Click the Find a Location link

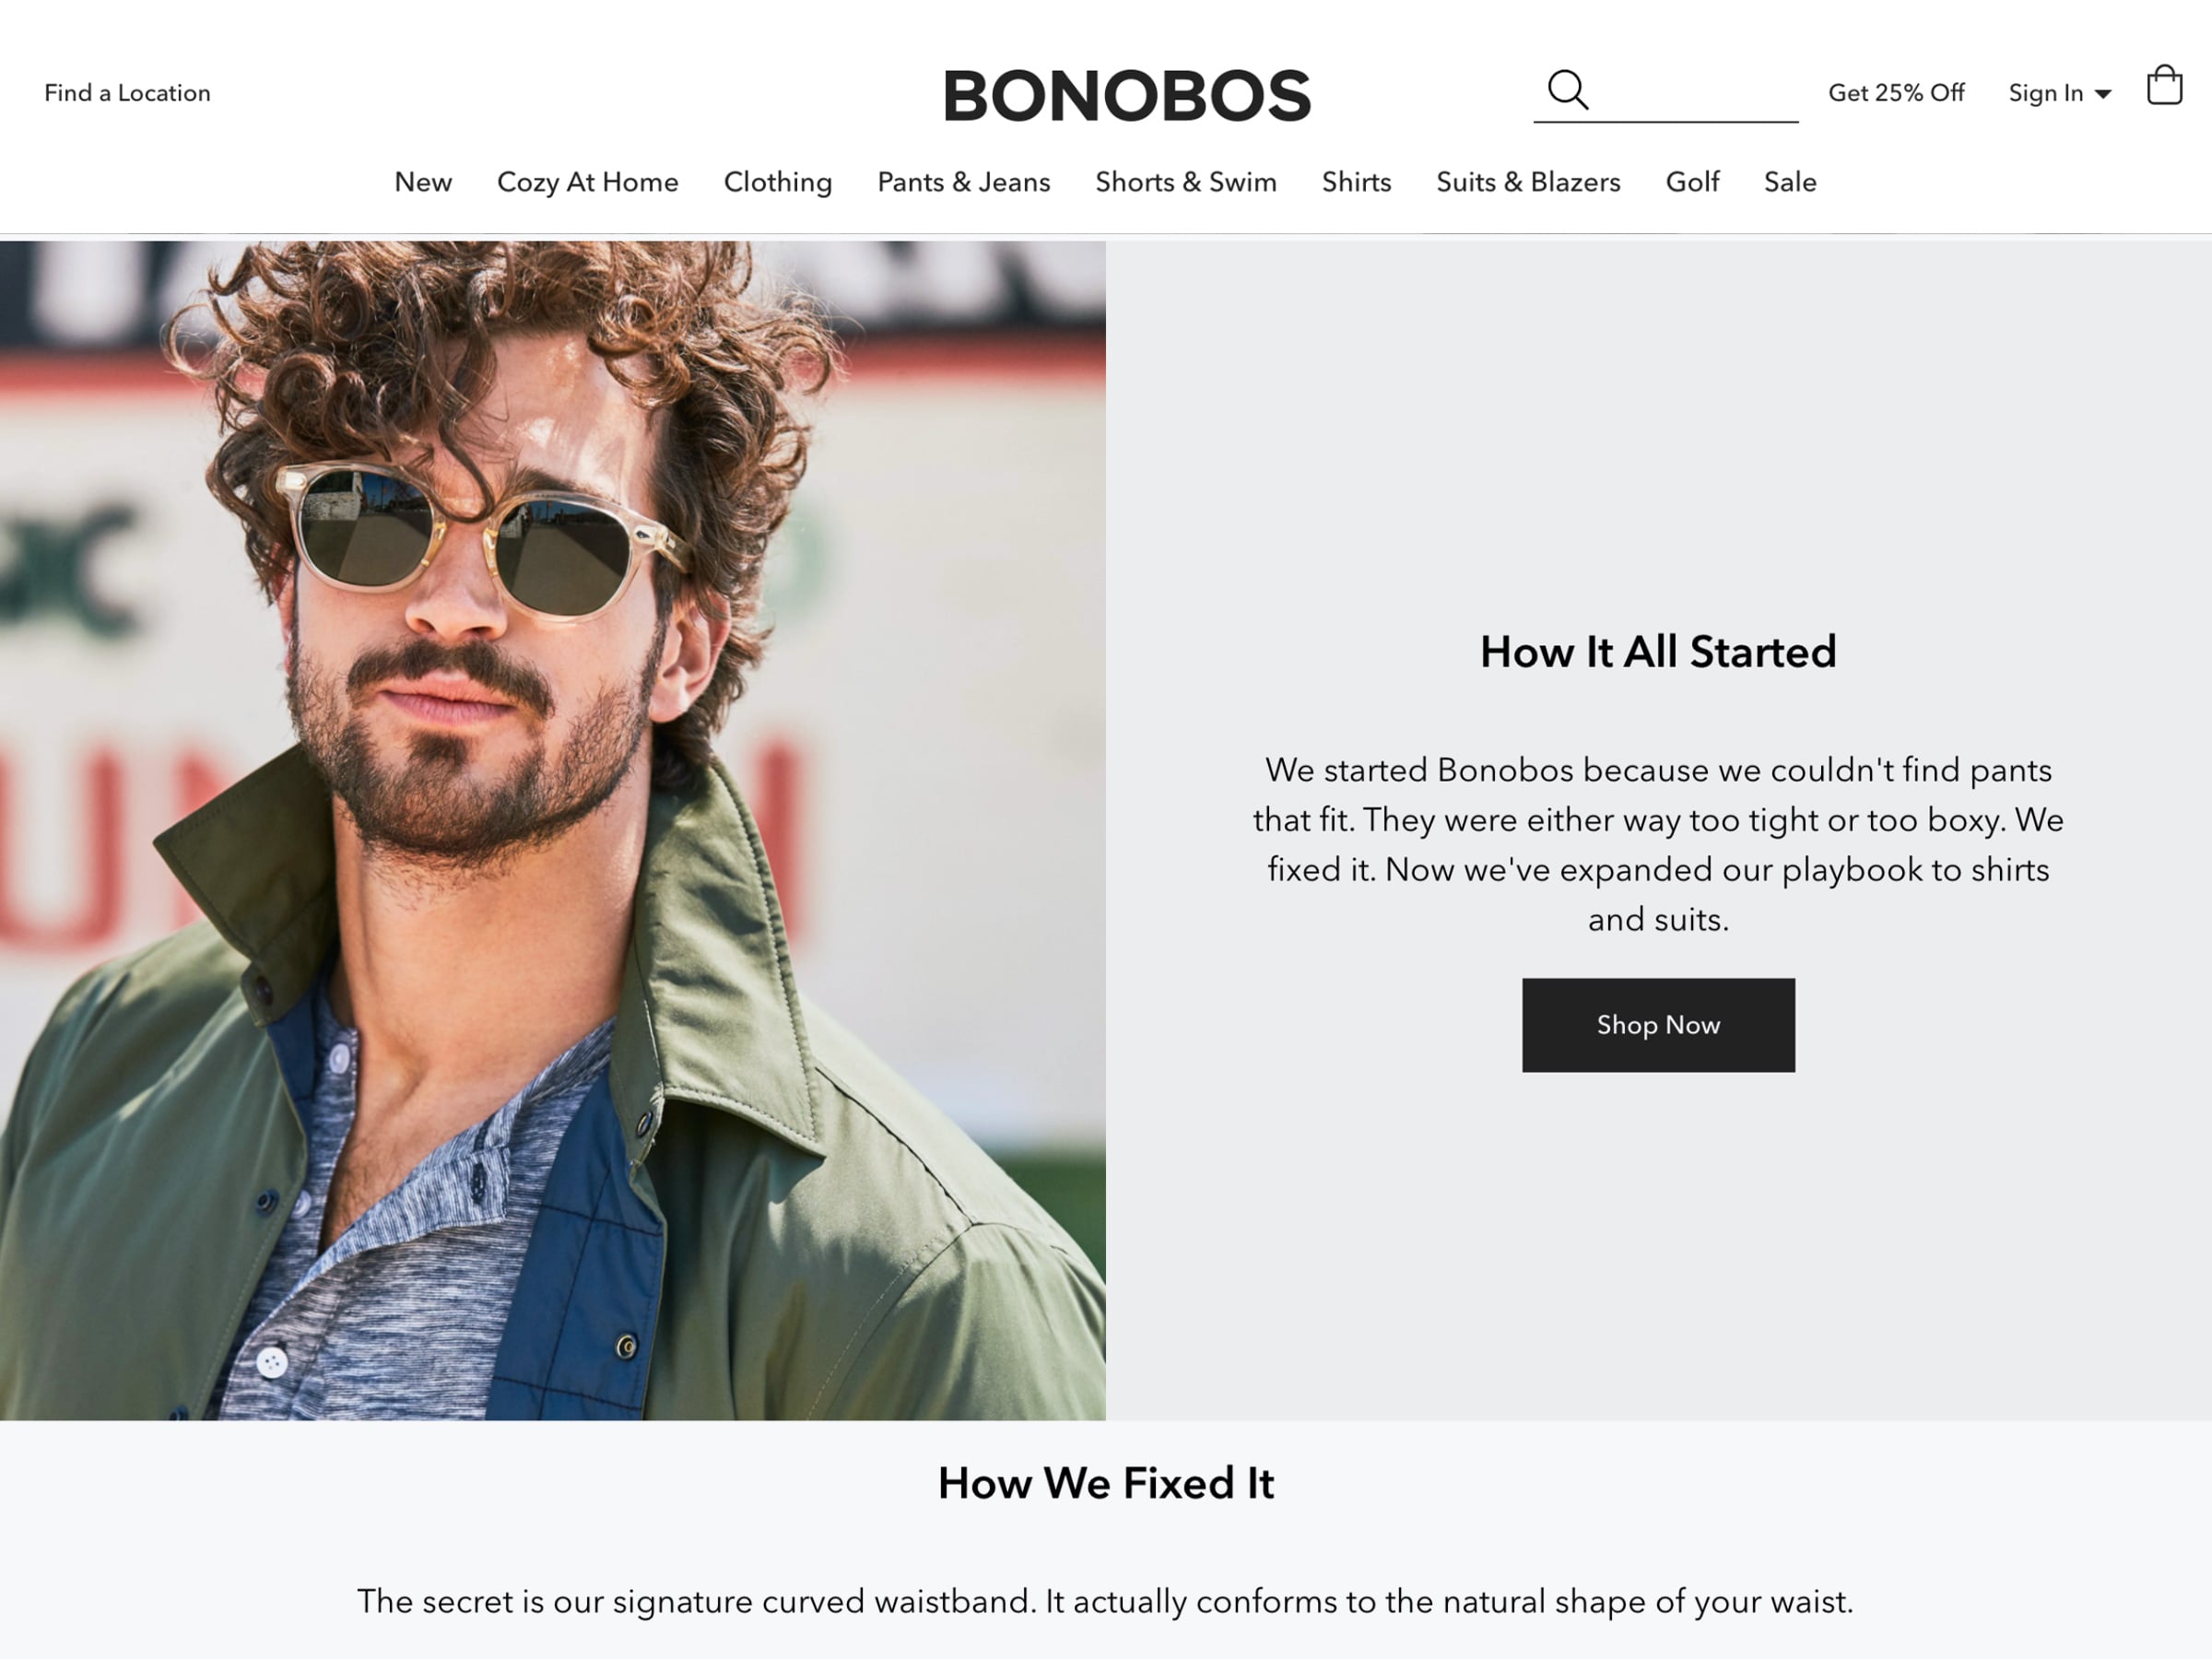(x=124, y=90)
